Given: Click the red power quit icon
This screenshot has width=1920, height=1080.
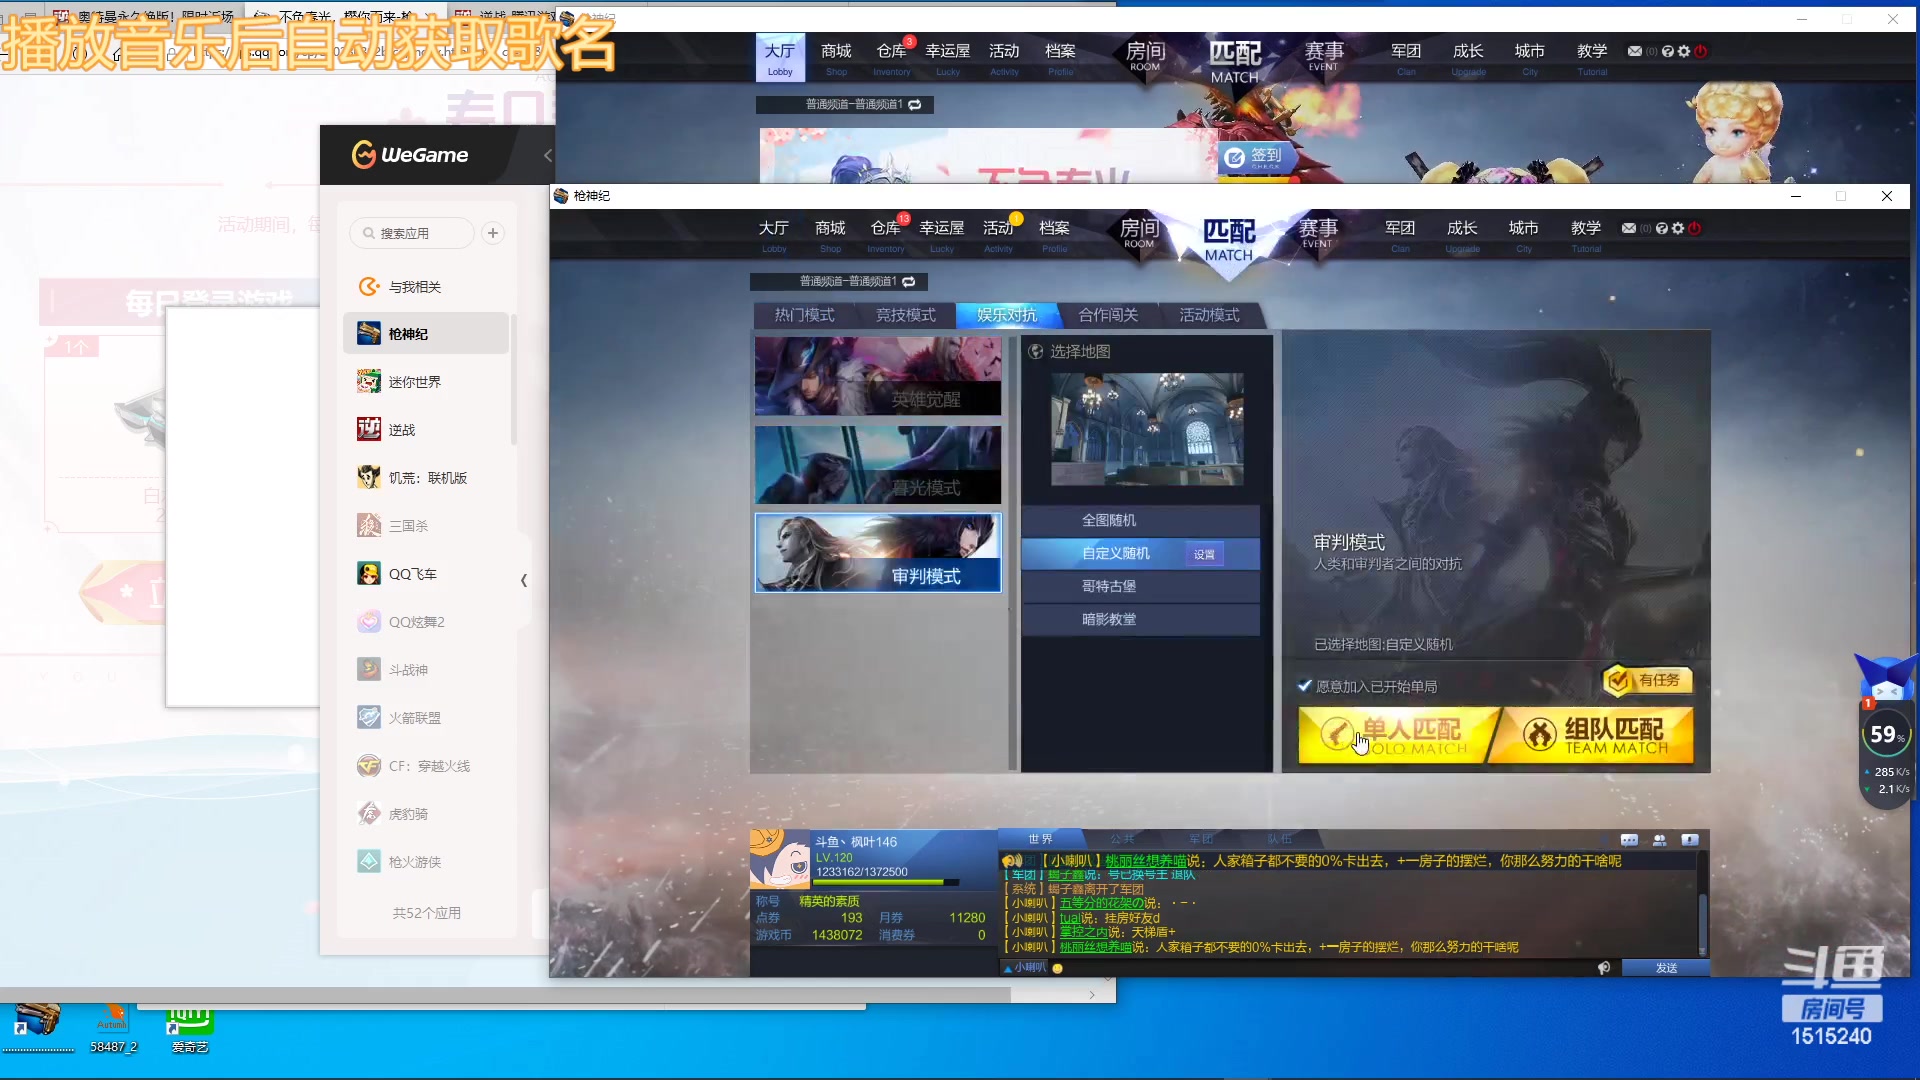Looking at the screenshot, I should 1694,228.
